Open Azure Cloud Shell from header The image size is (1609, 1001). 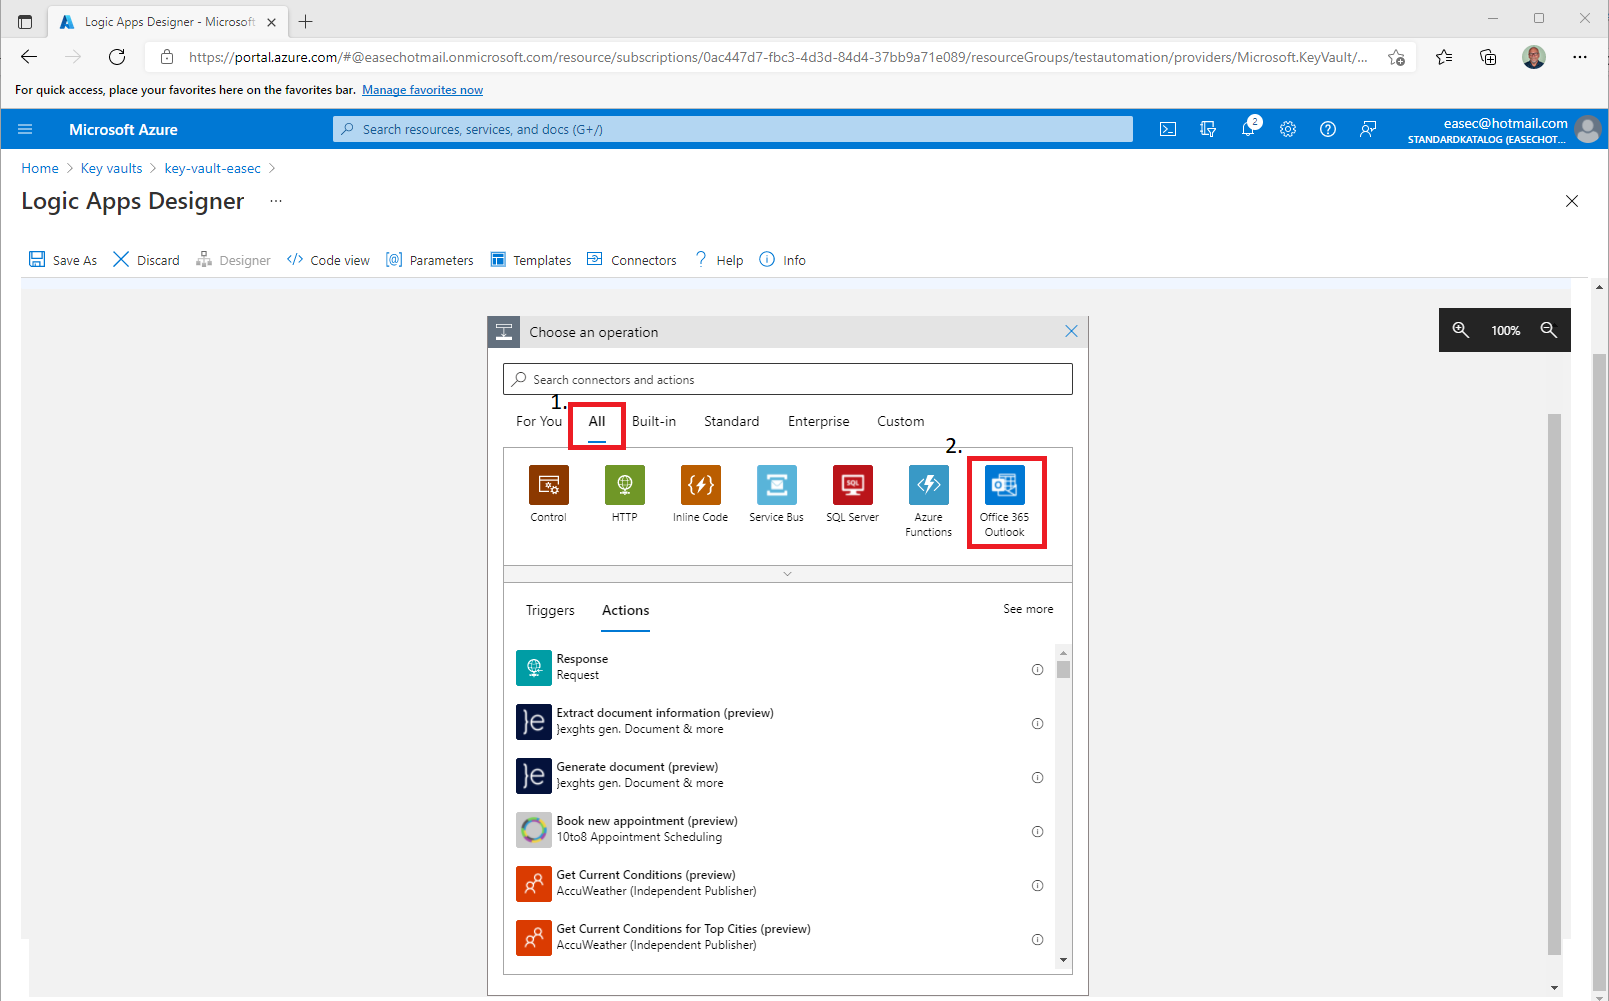point(1167,129)
